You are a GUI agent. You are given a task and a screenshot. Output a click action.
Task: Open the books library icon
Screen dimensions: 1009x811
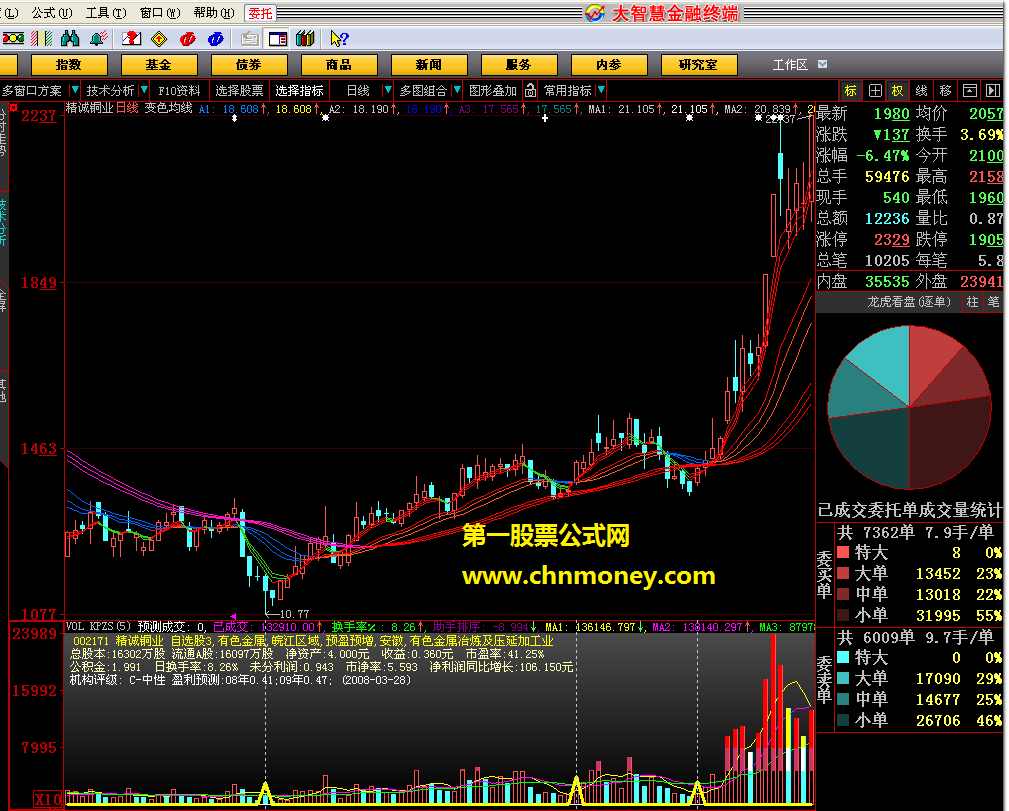(x=306, y=39)
